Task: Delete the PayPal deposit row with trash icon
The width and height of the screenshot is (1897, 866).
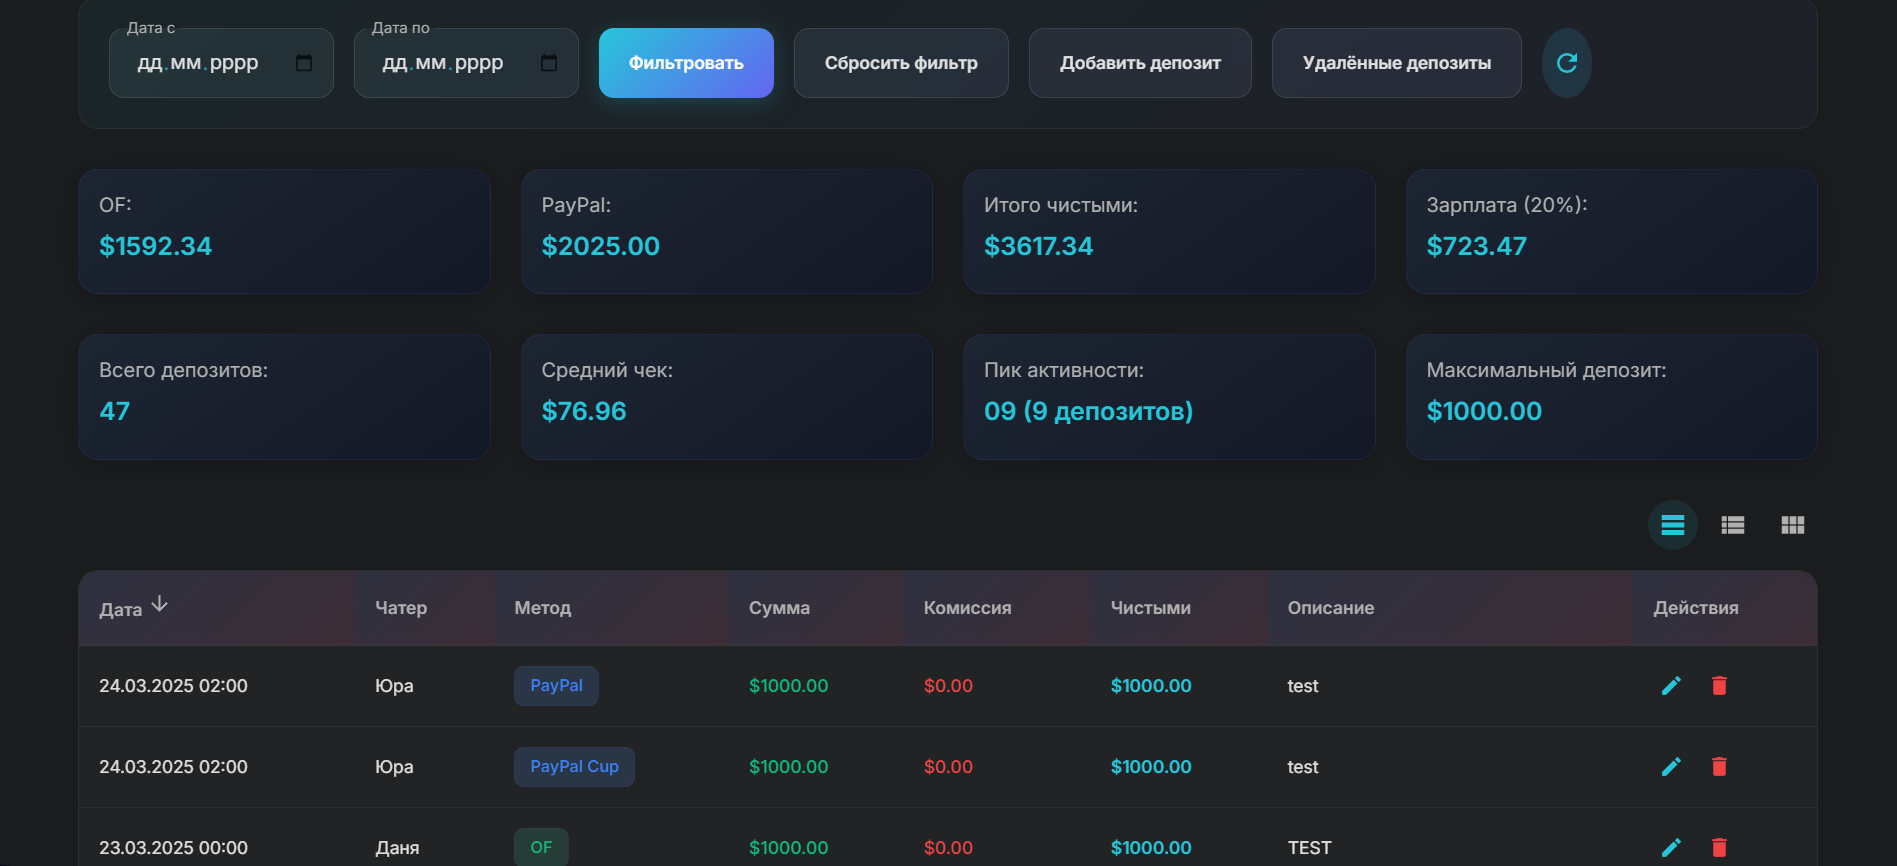Action: (1719, 686)
